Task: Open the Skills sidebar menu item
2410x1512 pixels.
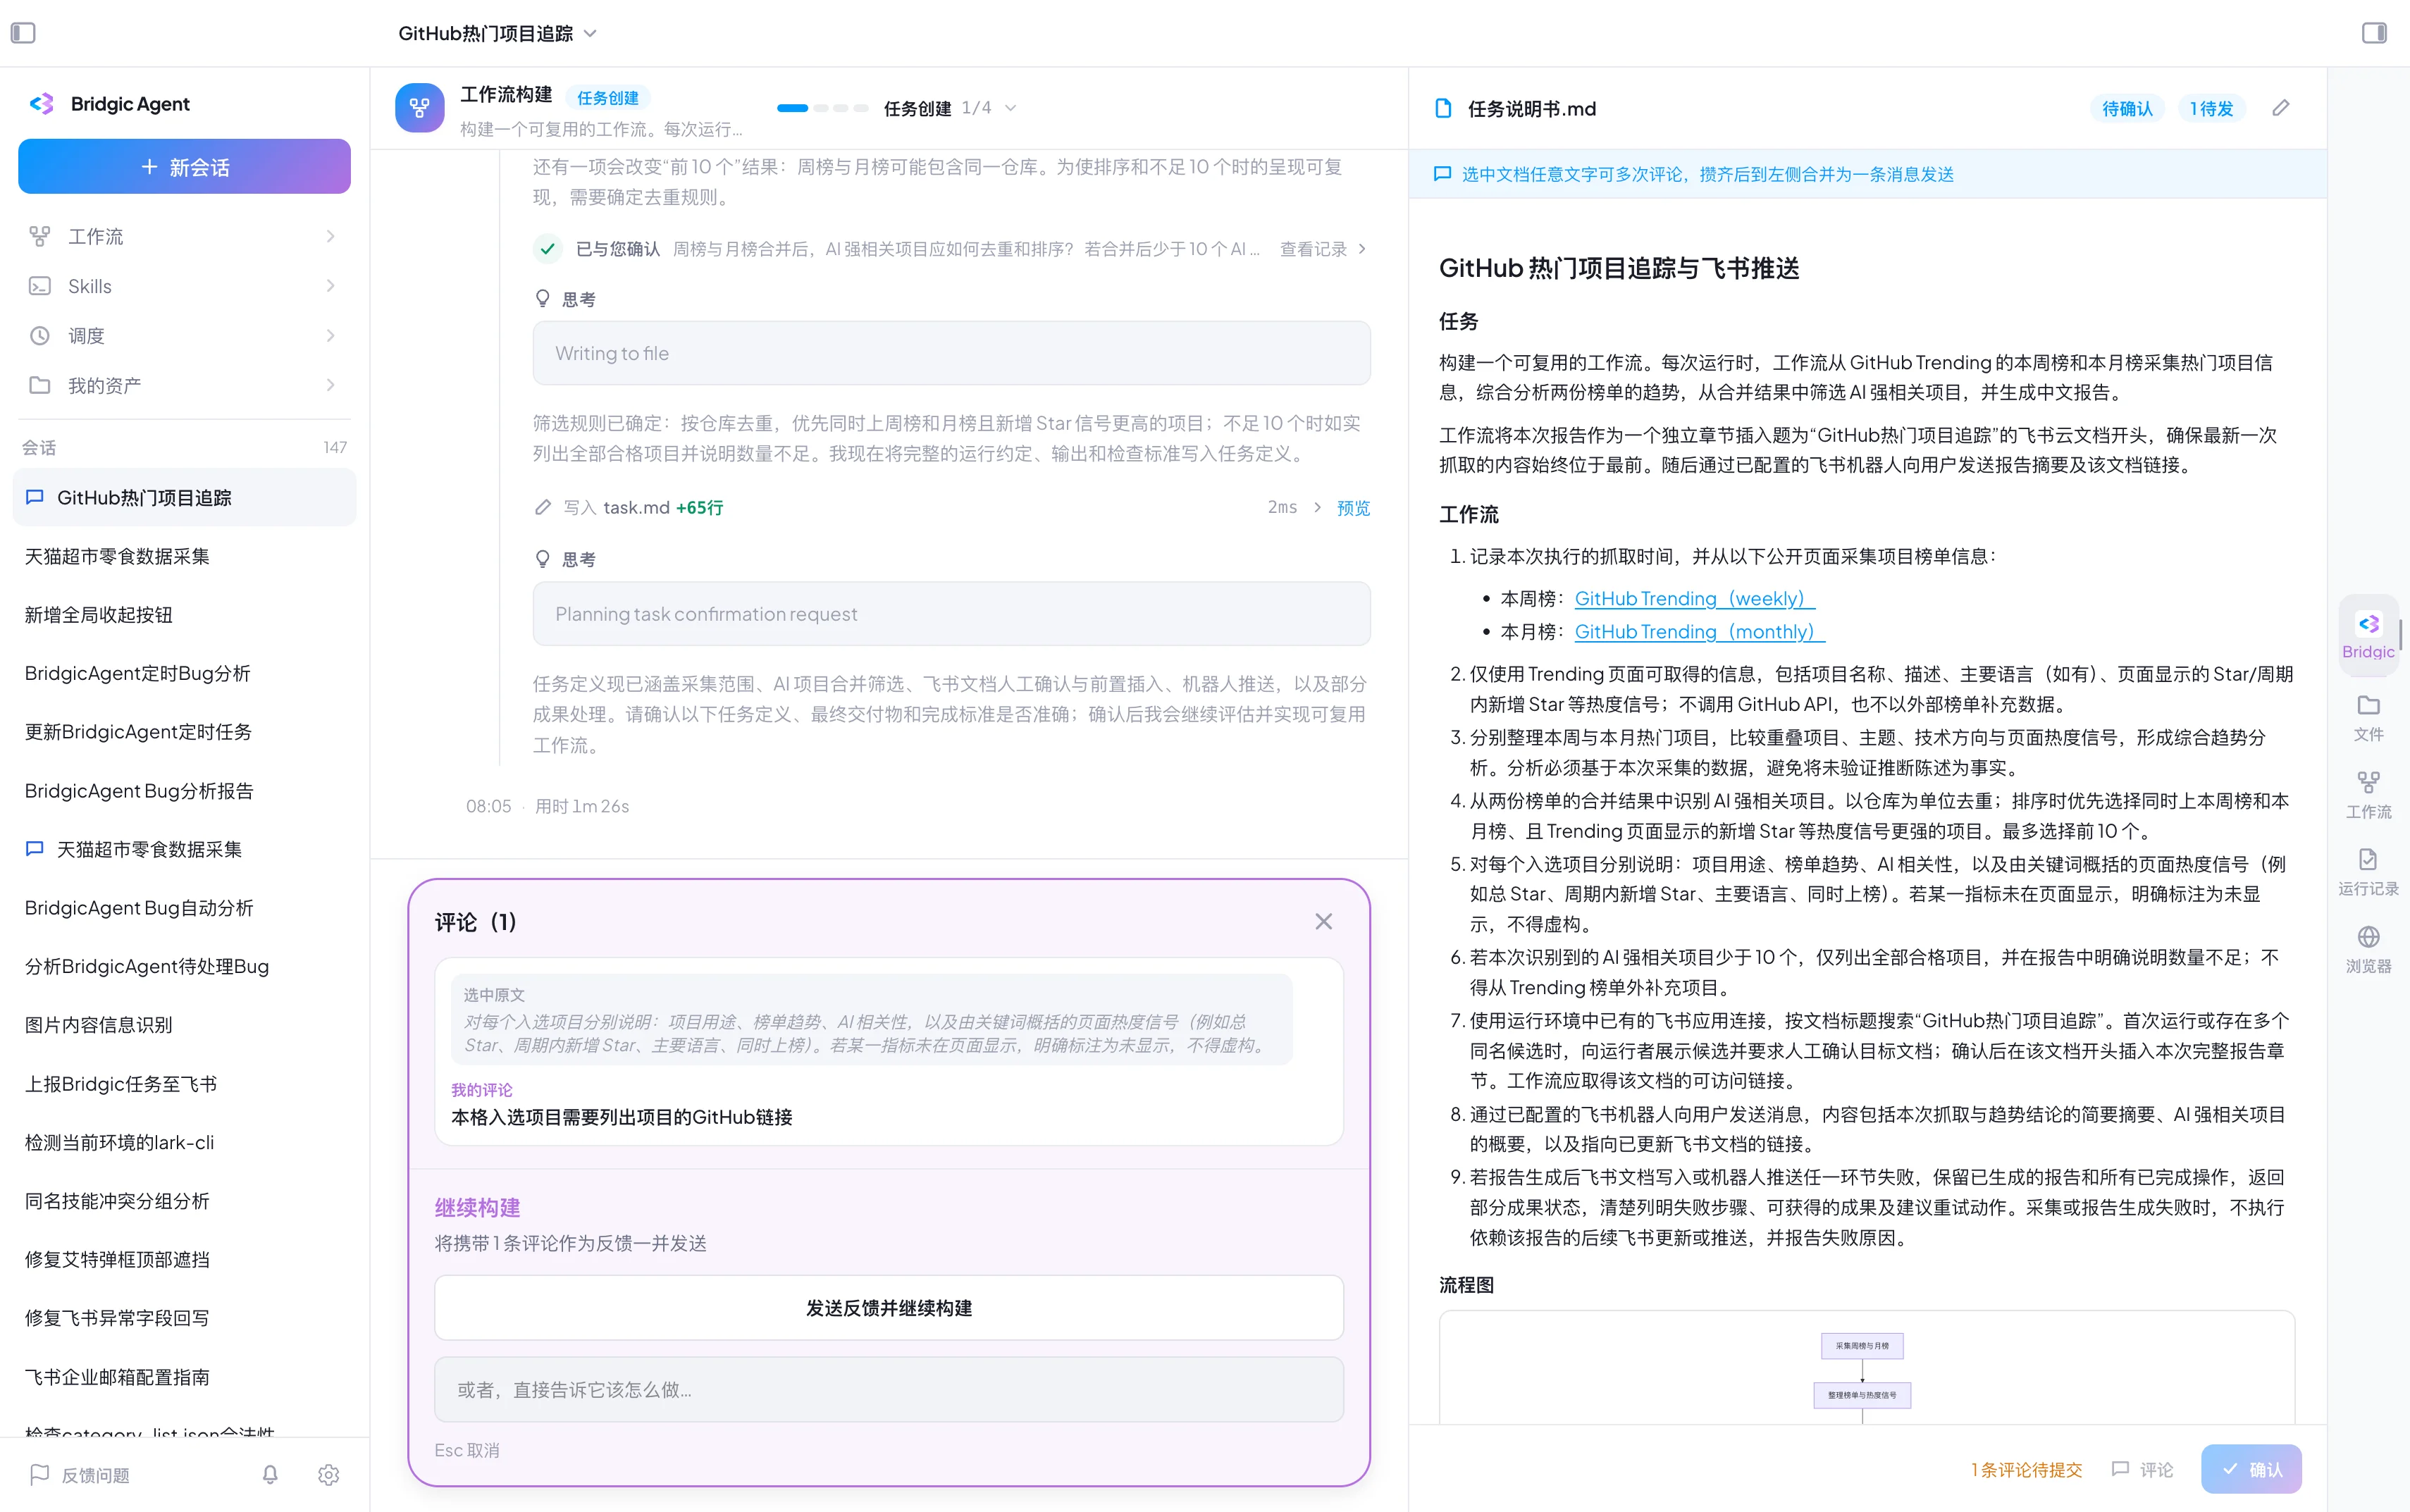Action: [x=184, y=286]
